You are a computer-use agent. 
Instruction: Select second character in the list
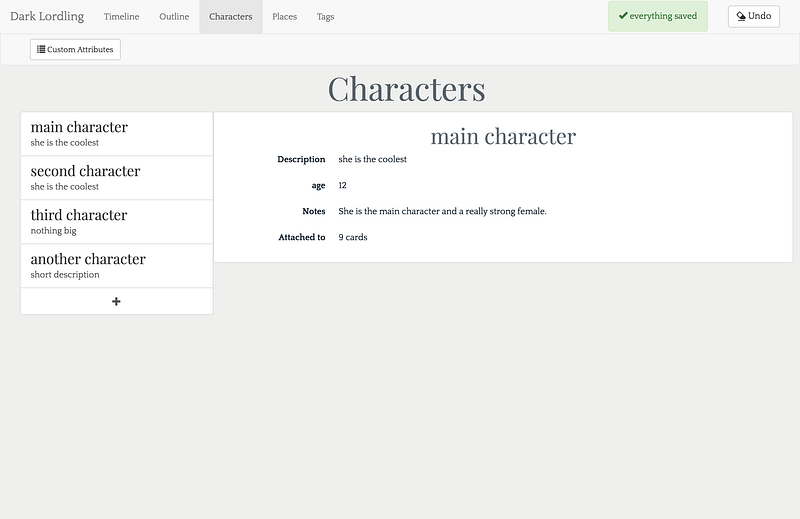[x=116, y=178]
